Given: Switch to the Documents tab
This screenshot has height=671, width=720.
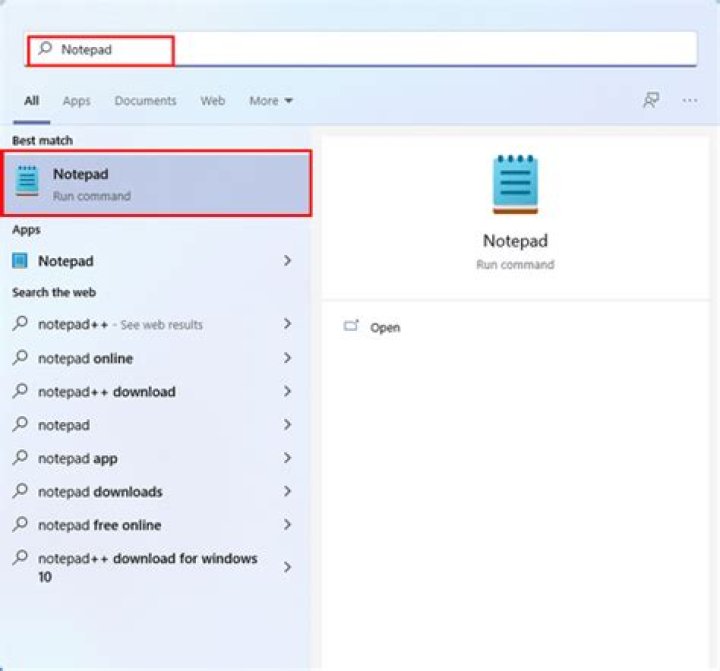Looking at the screenshot, I should tap(145, 101).
